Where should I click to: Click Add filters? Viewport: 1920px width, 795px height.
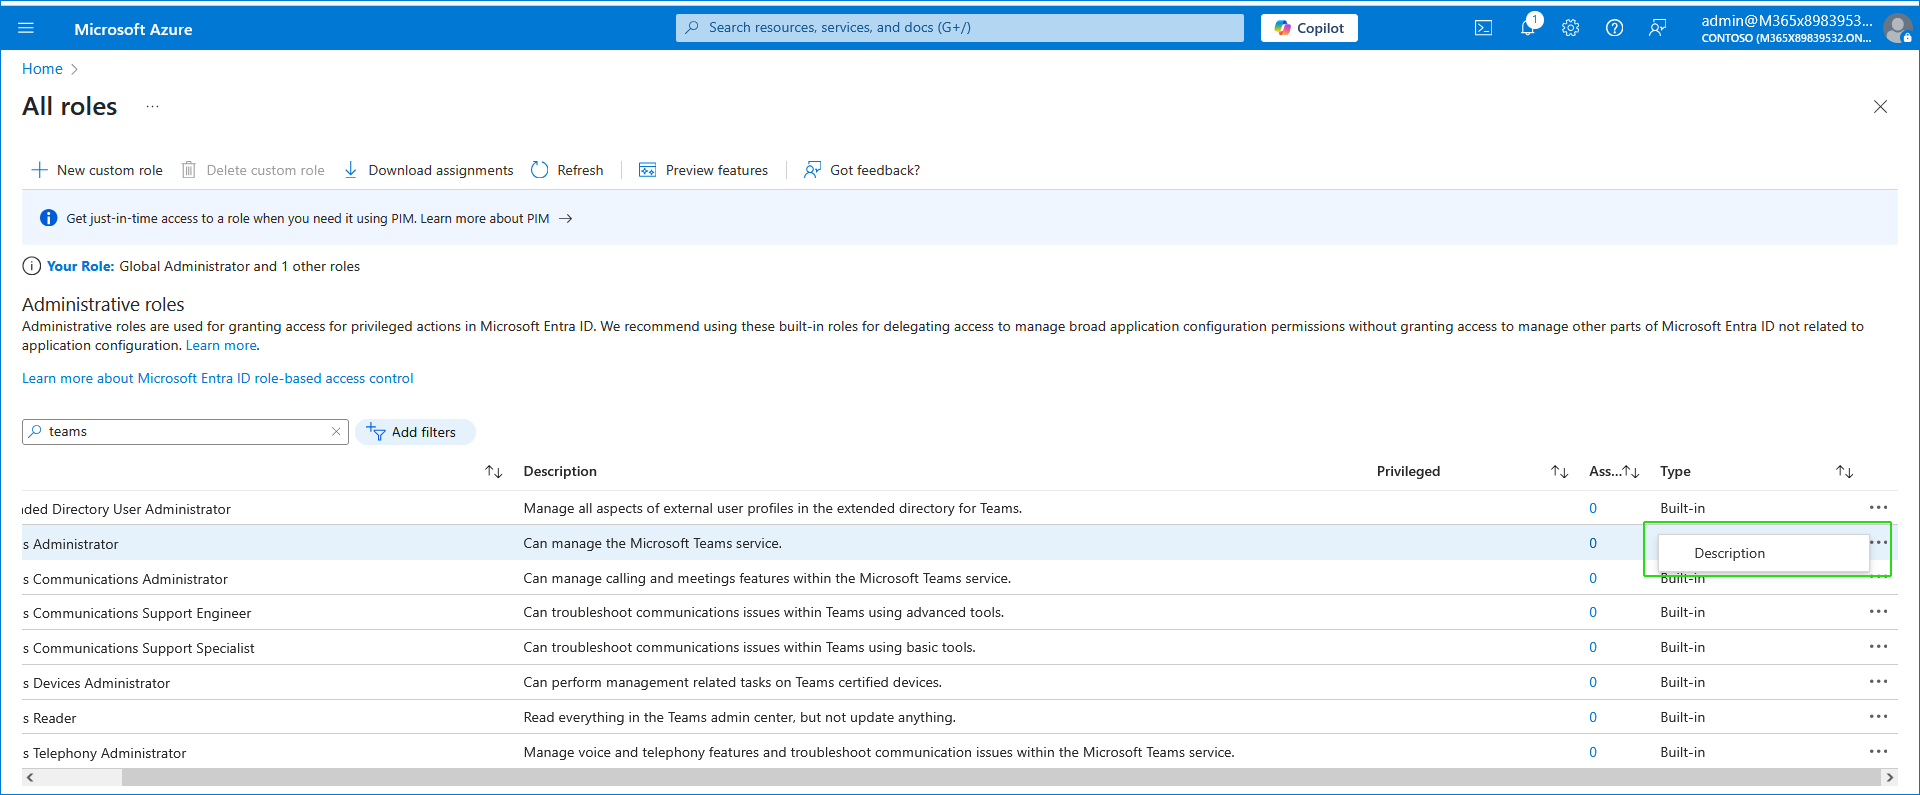pyautogui.click(x=415, y=432)
